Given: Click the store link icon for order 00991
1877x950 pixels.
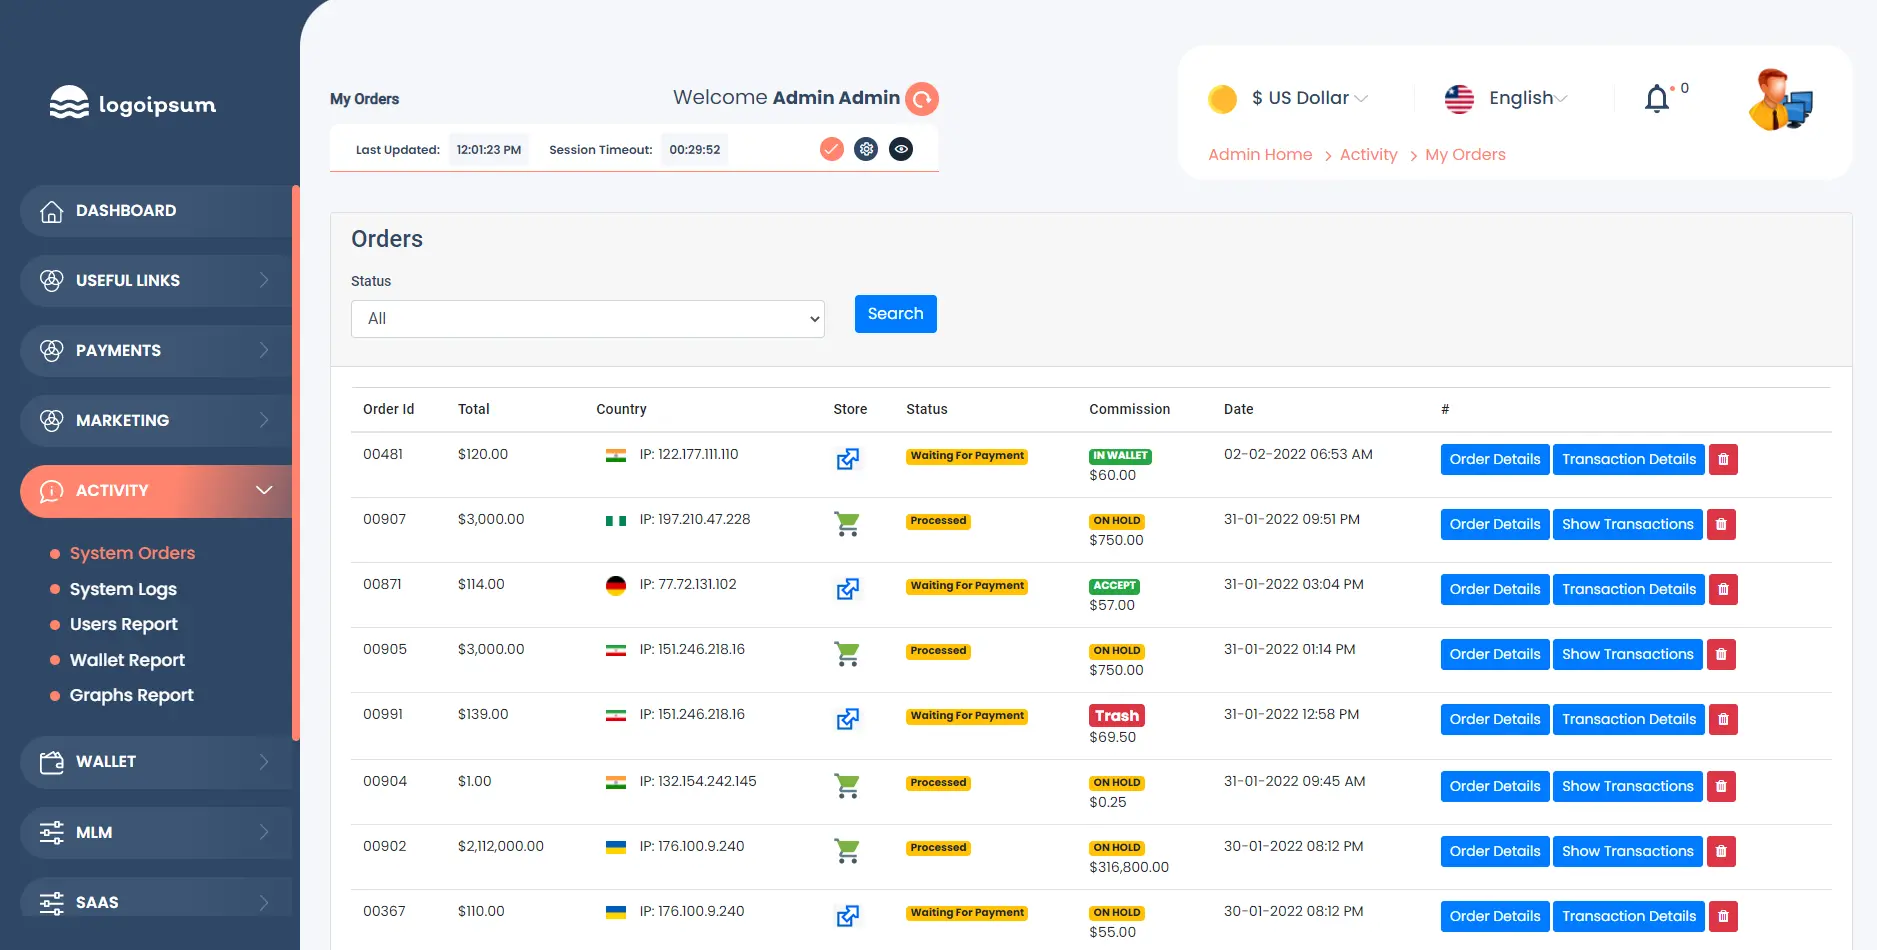Looking at the screenshot, I should (847, 719).
